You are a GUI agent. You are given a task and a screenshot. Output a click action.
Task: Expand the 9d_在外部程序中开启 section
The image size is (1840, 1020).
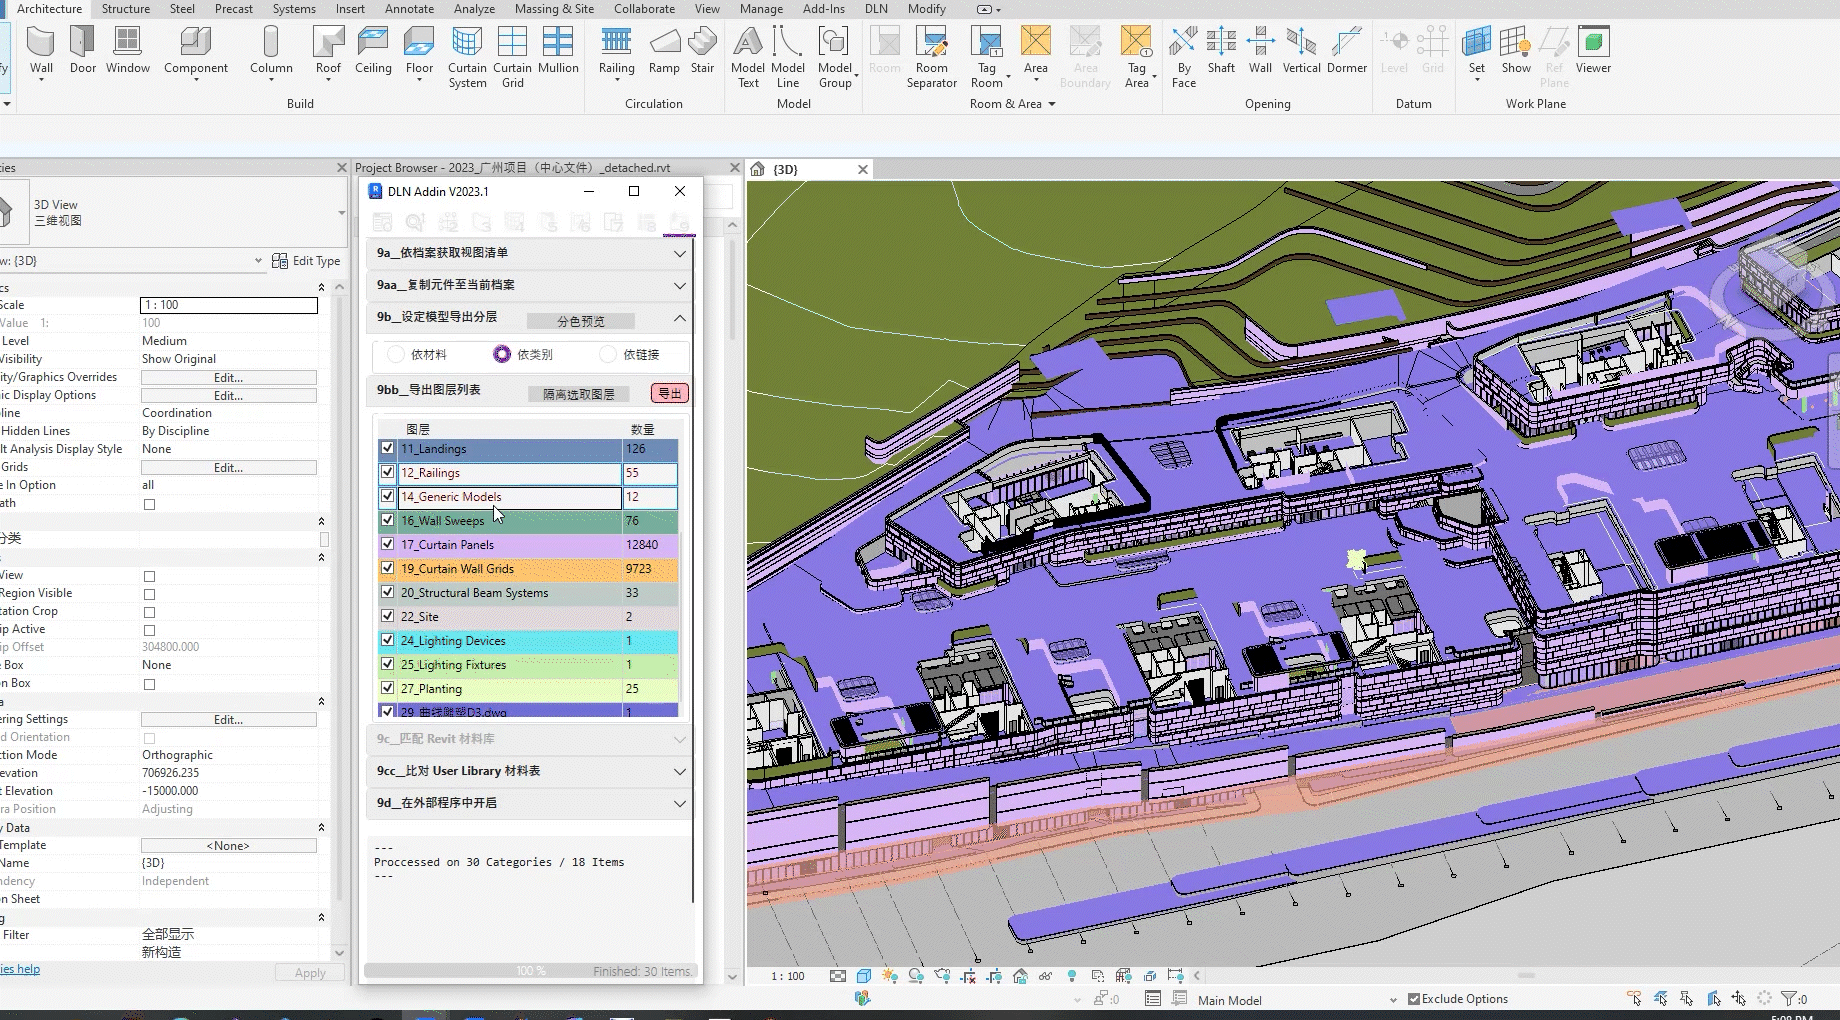coord(680,803)
